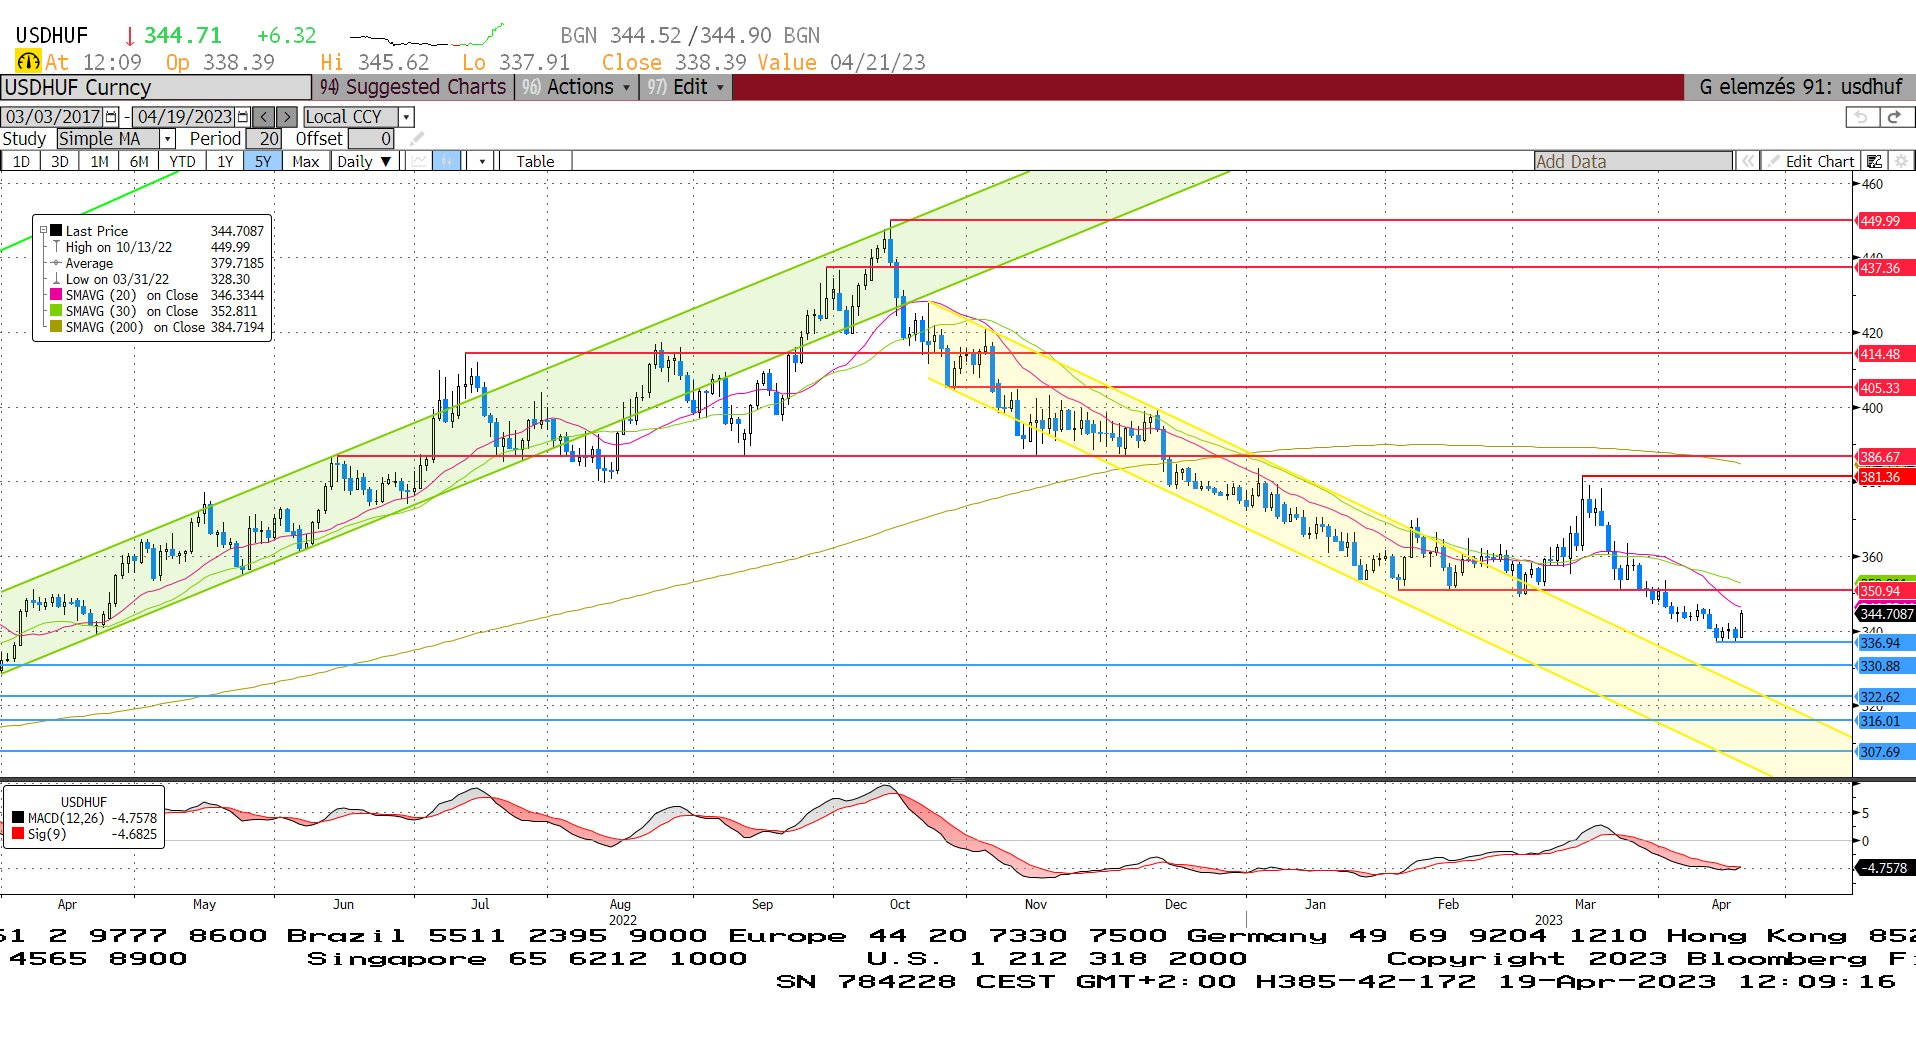Click the undo arrow button
Screen dimensions: 1916x1037
click(x=1861, y=117)
